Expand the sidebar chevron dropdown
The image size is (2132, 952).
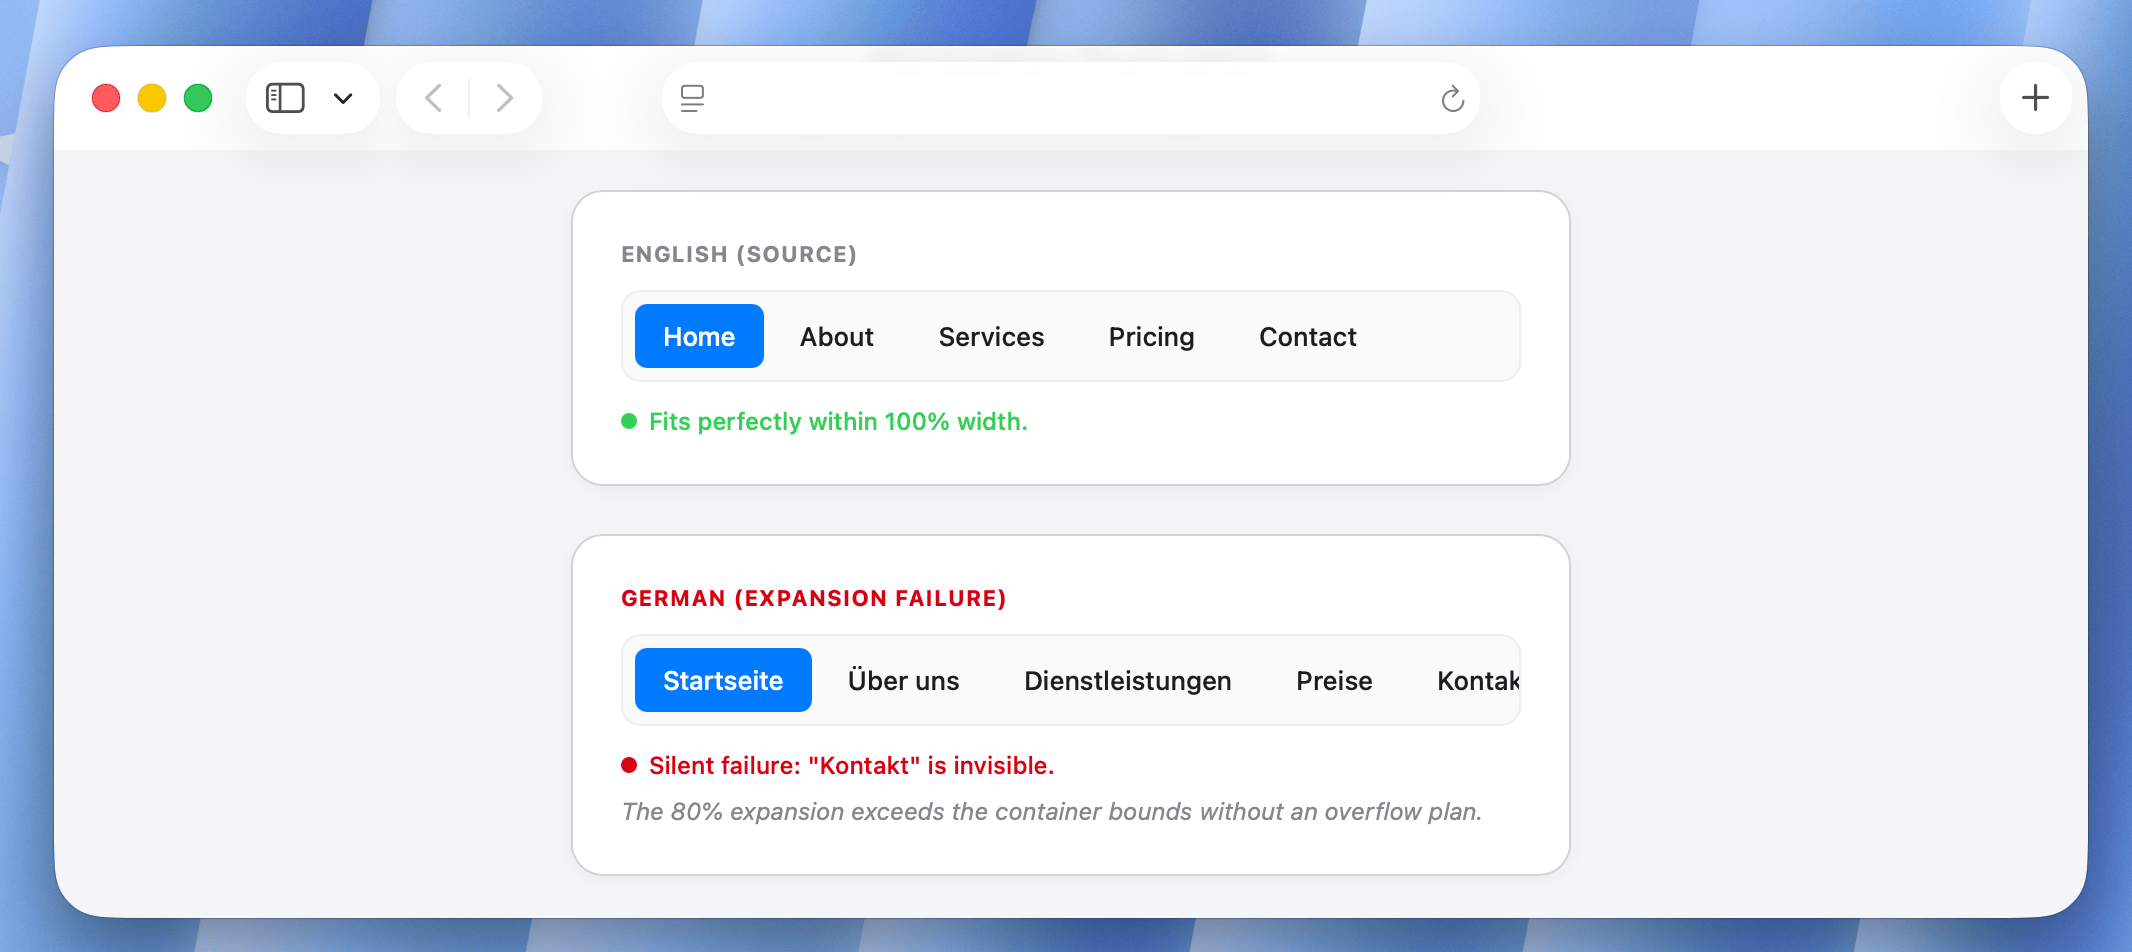point(343,97)
